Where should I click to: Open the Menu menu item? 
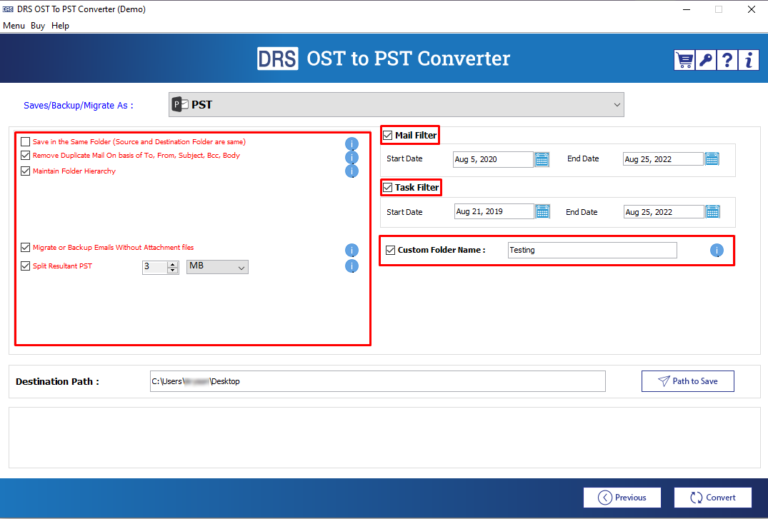pyautogui.click(x=14, y=26)
